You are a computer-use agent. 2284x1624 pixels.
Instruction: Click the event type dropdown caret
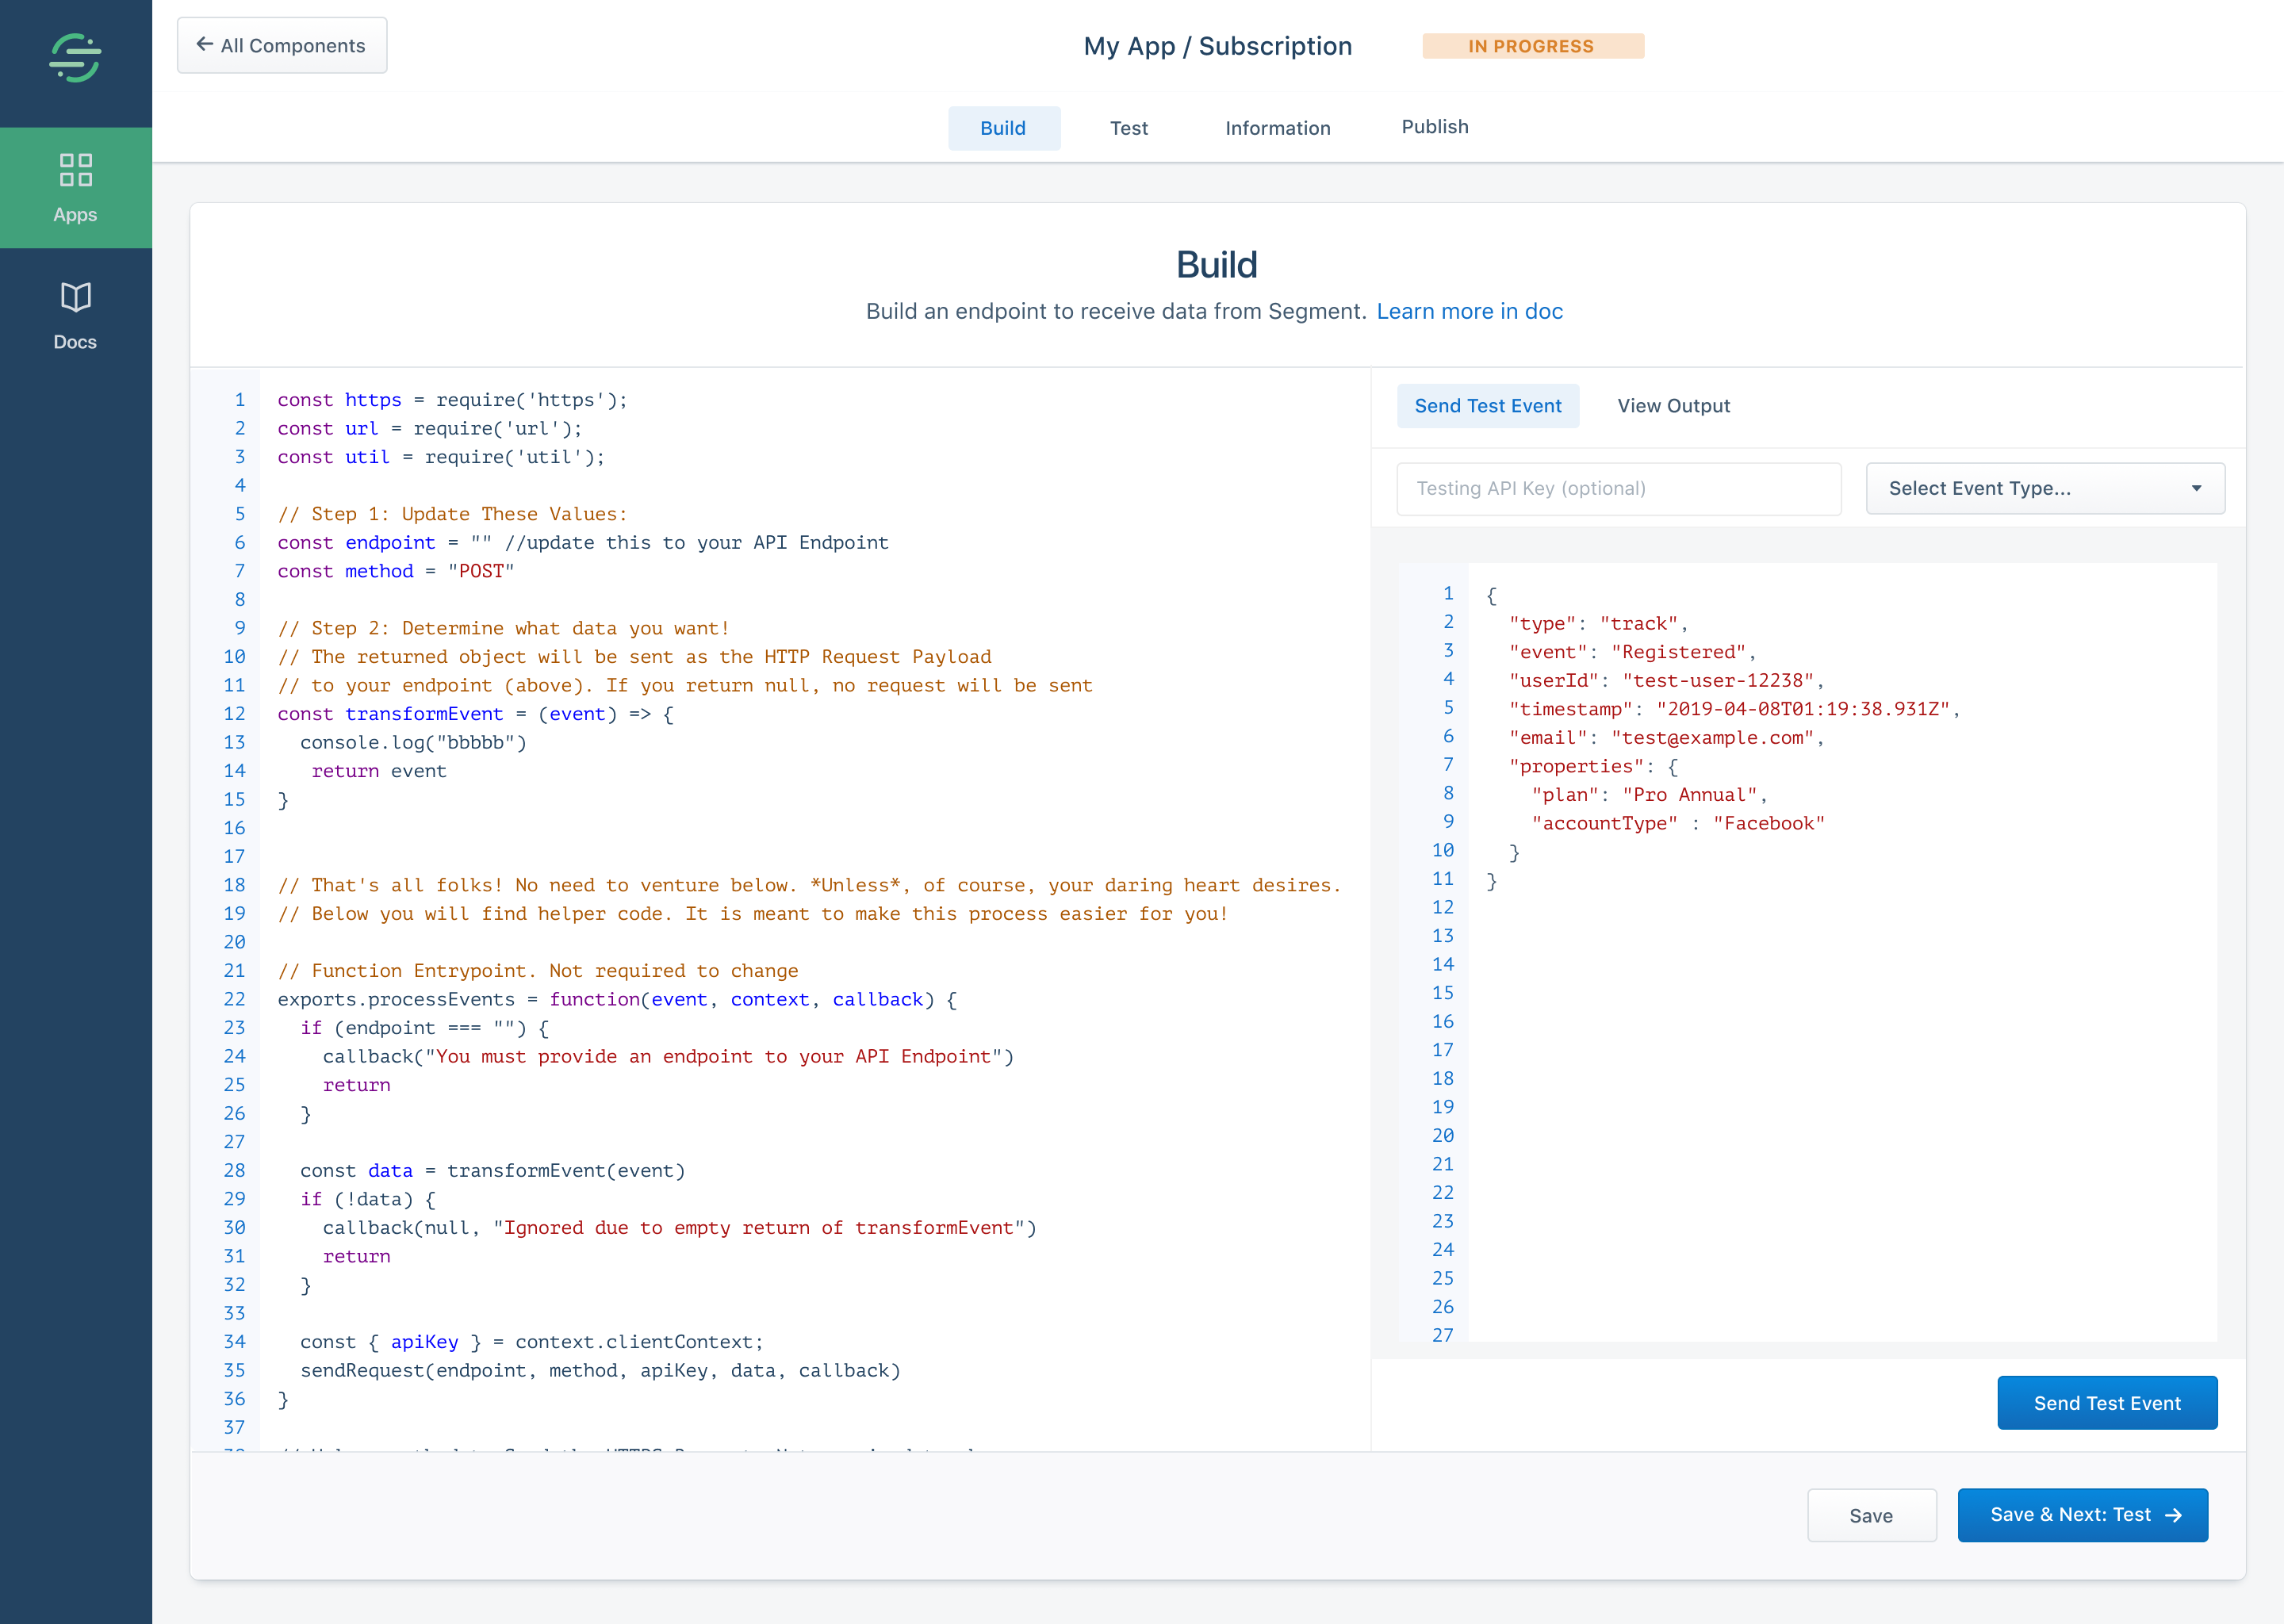tap(2196, 488)
